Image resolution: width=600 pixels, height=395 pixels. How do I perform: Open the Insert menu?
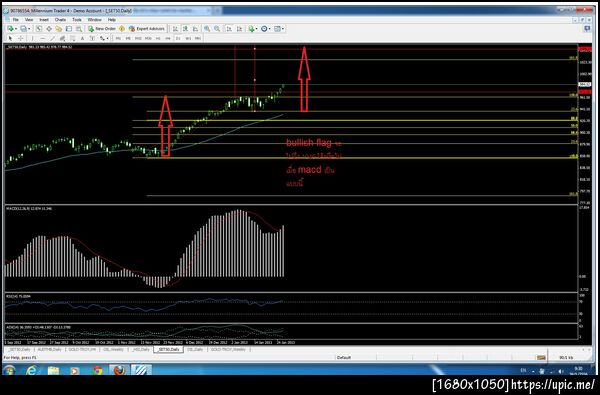click(x=44, y=20)
